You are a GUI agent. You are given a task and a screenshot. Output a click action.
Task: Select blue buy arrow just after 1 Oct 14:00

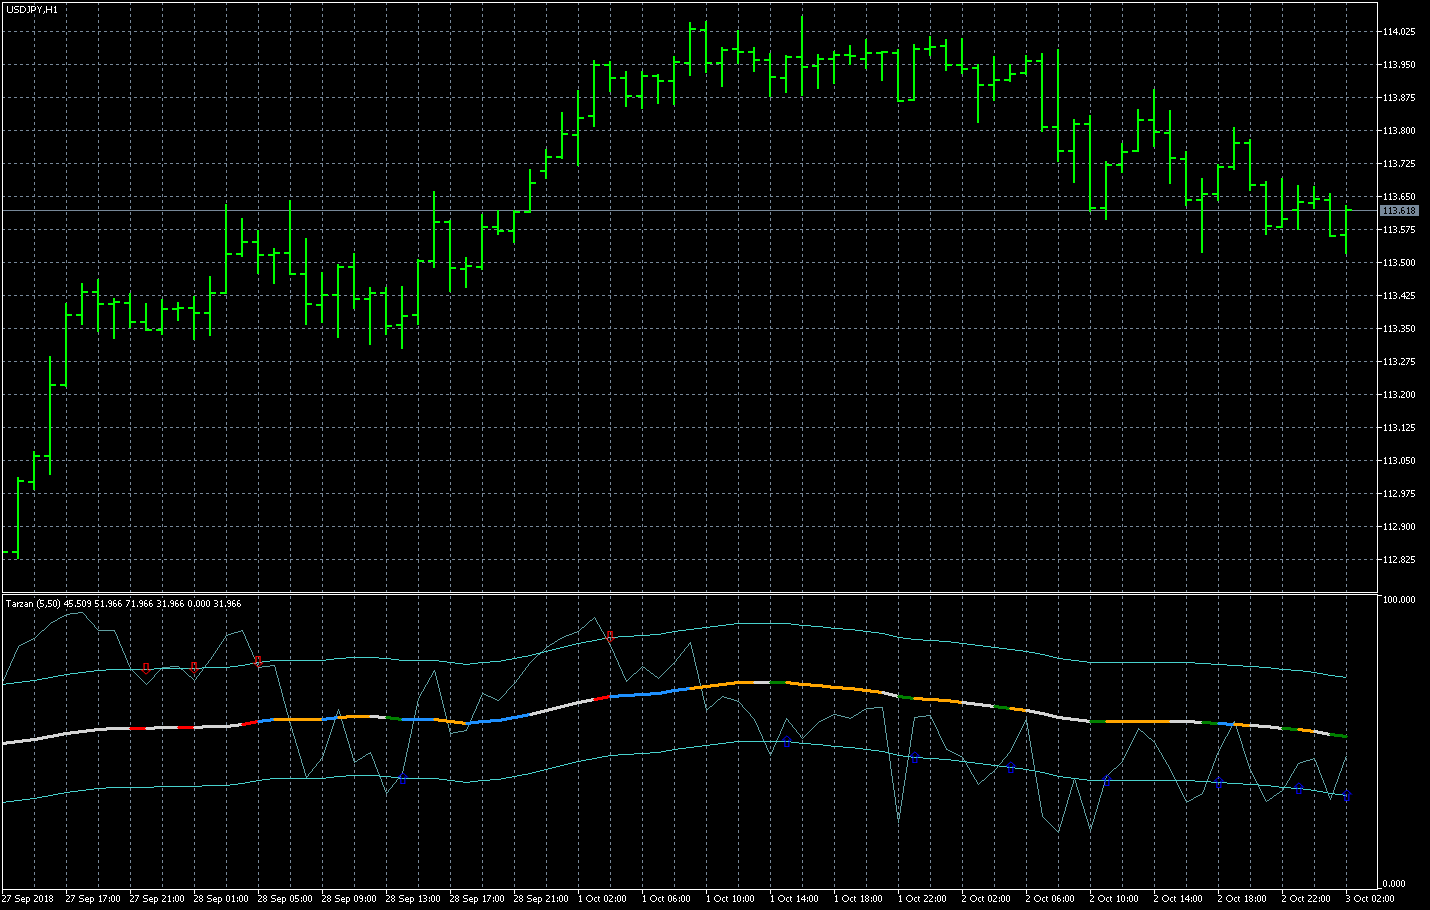pyautogui.click(x=786, y=742)
